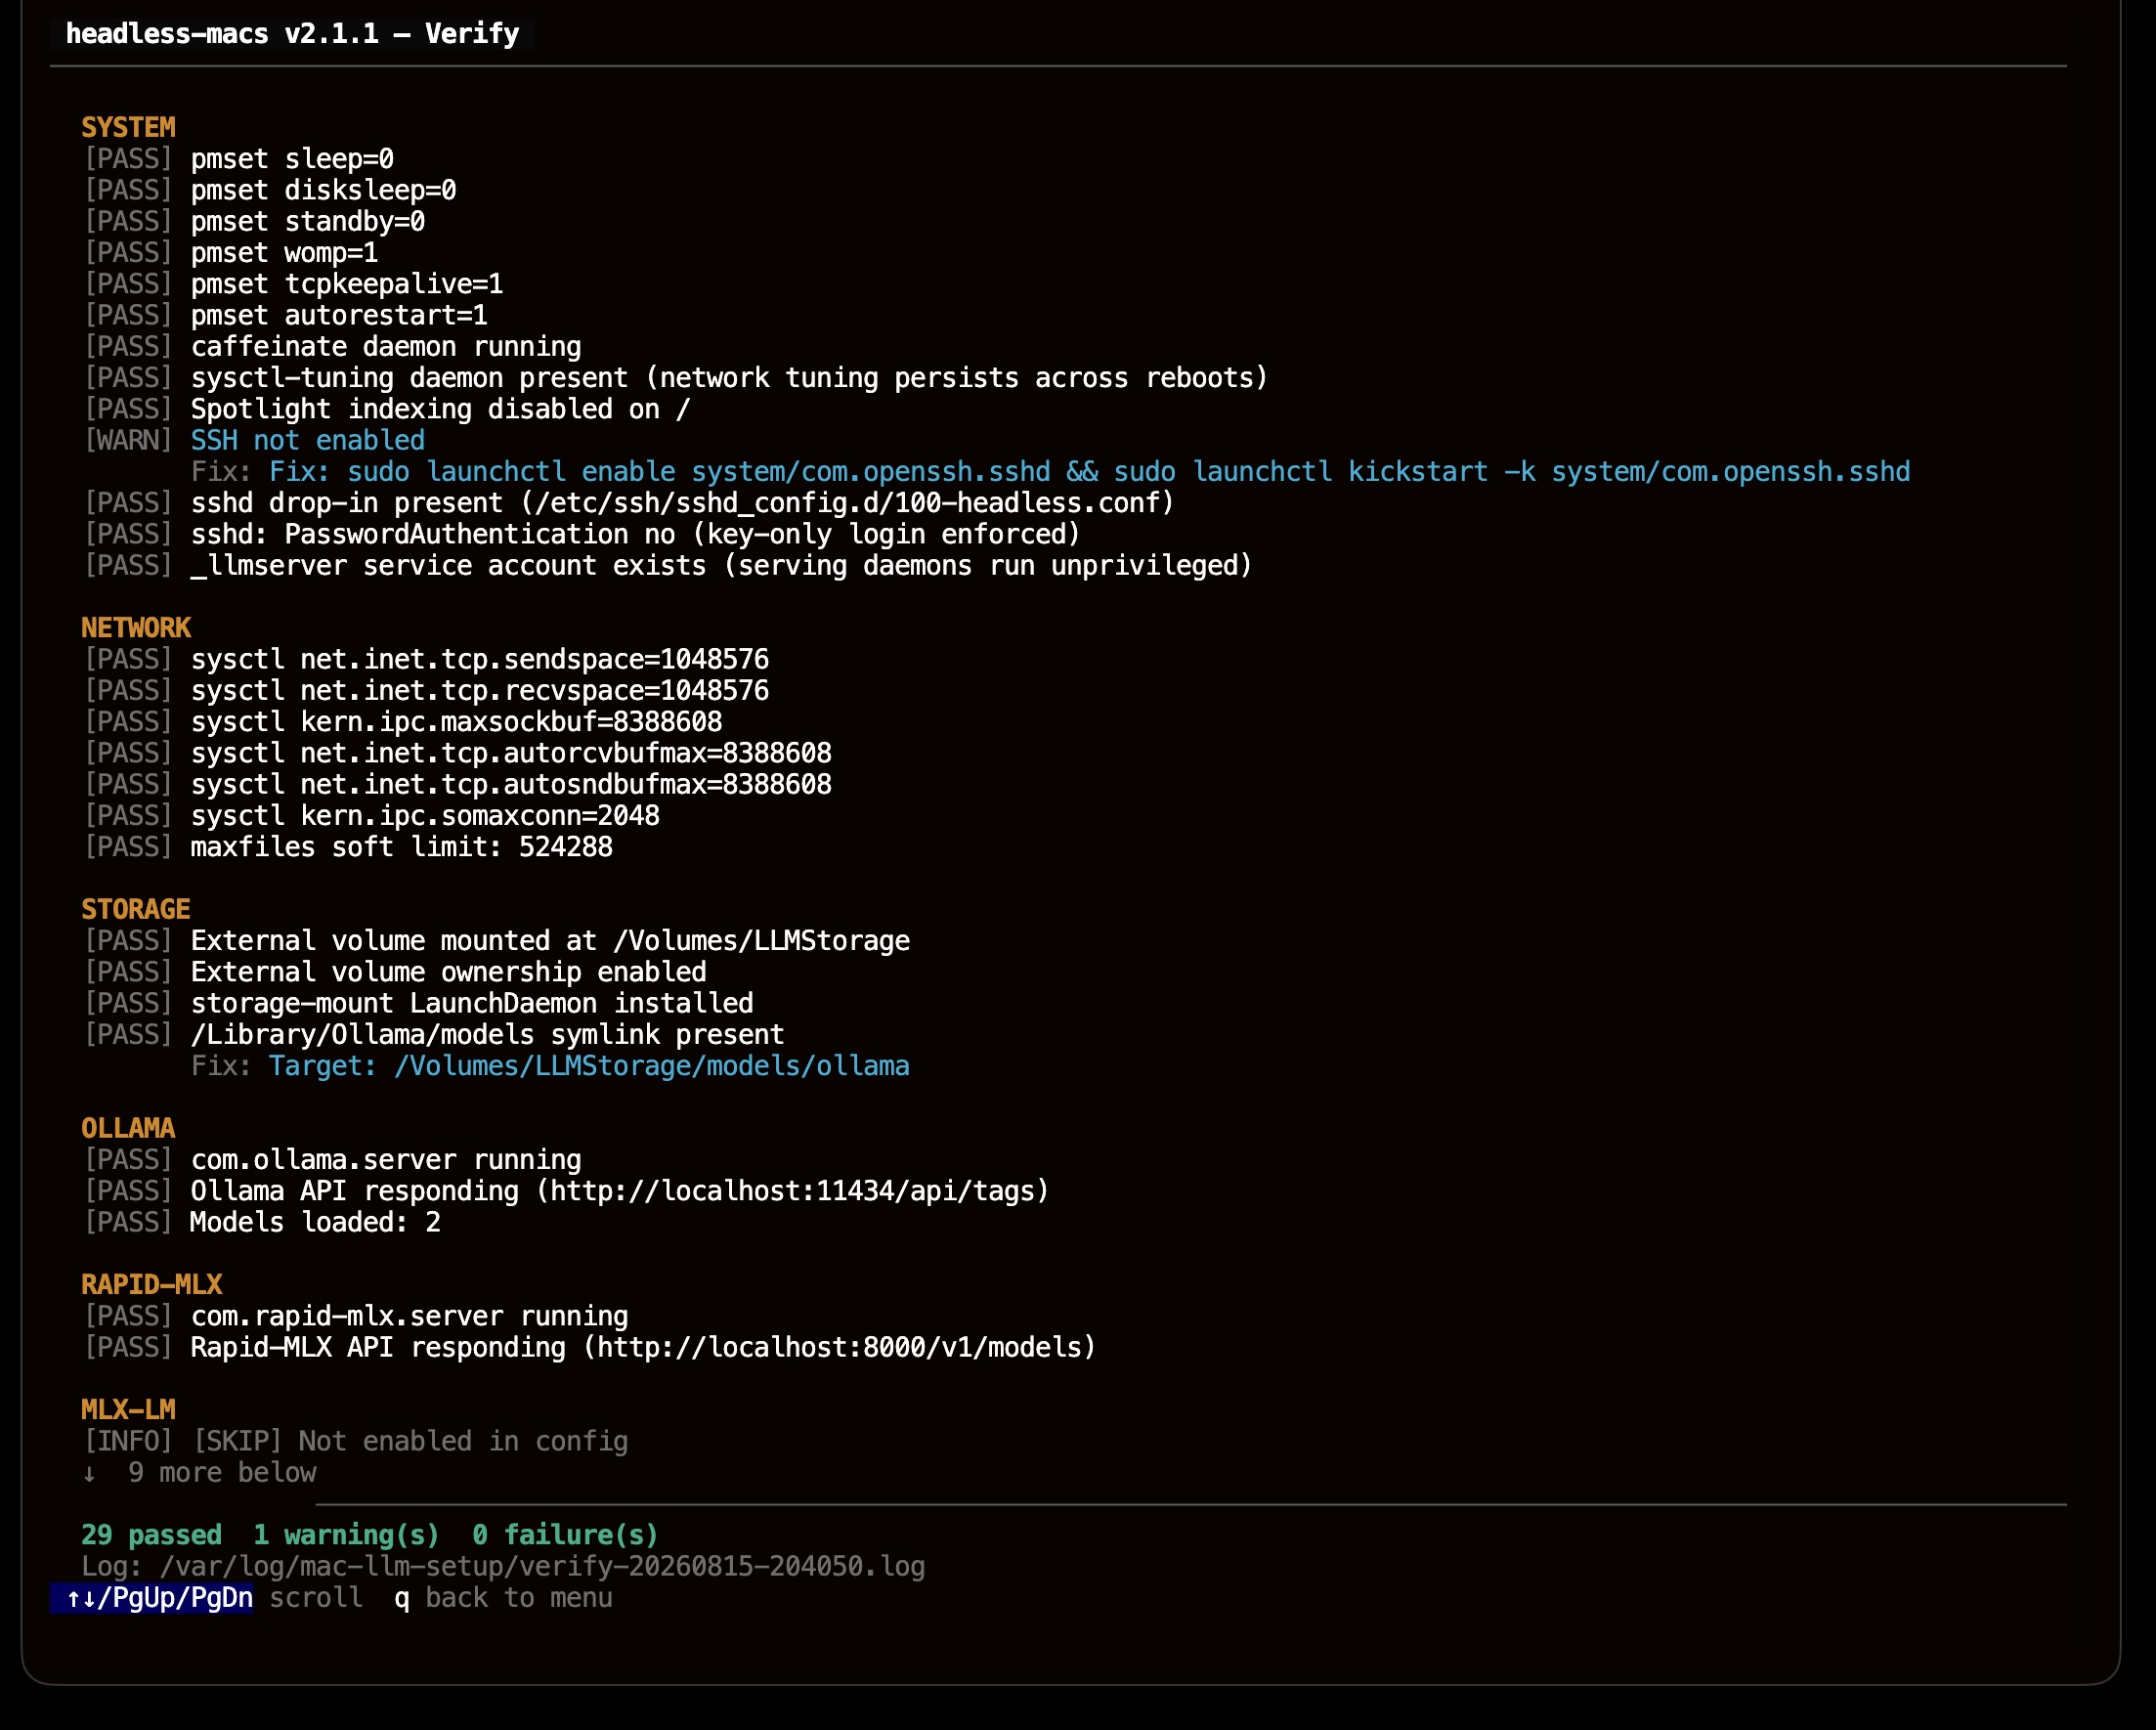The width and height of the screenshot is (2156, 1730).
Task: Click '_llmserver service account exists' line
Action: (x=721, y=566)
